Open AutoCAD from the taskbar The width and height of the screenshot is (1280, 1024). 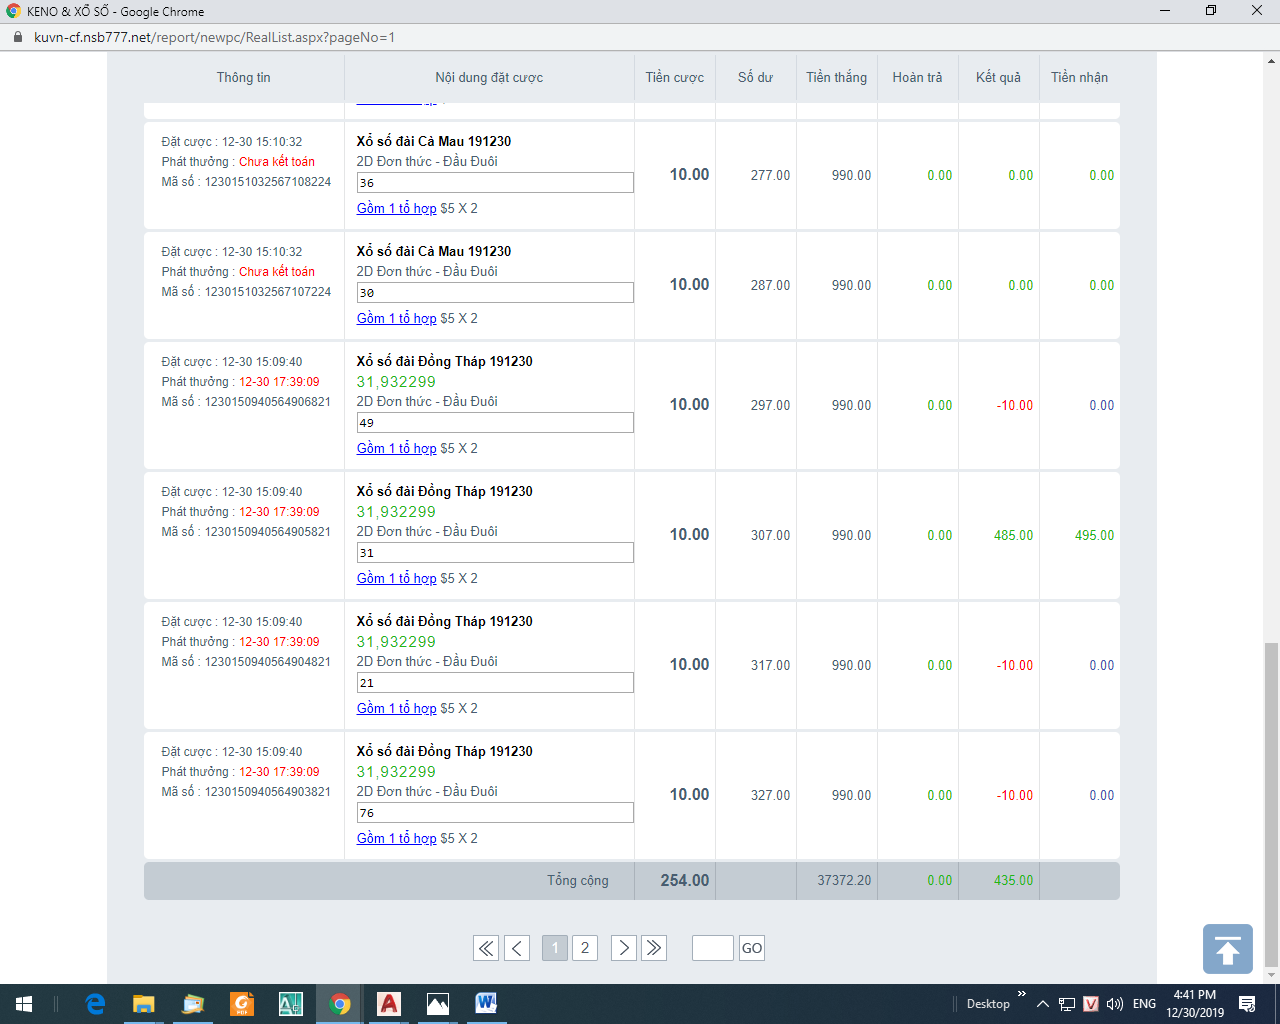tap(388, 1004)
